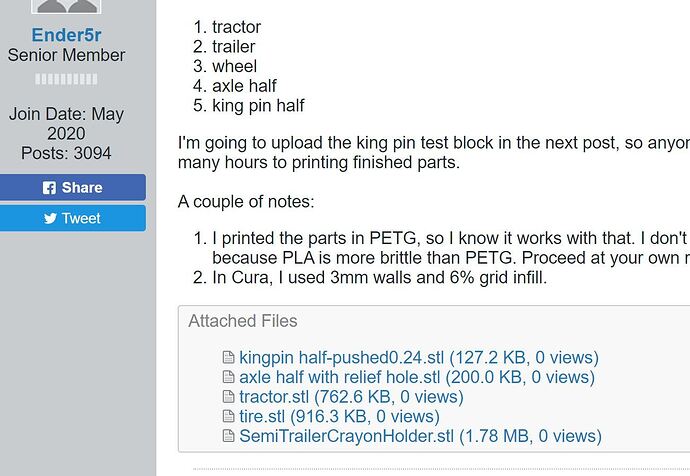Open Ender5r user profile

(66, 35)
